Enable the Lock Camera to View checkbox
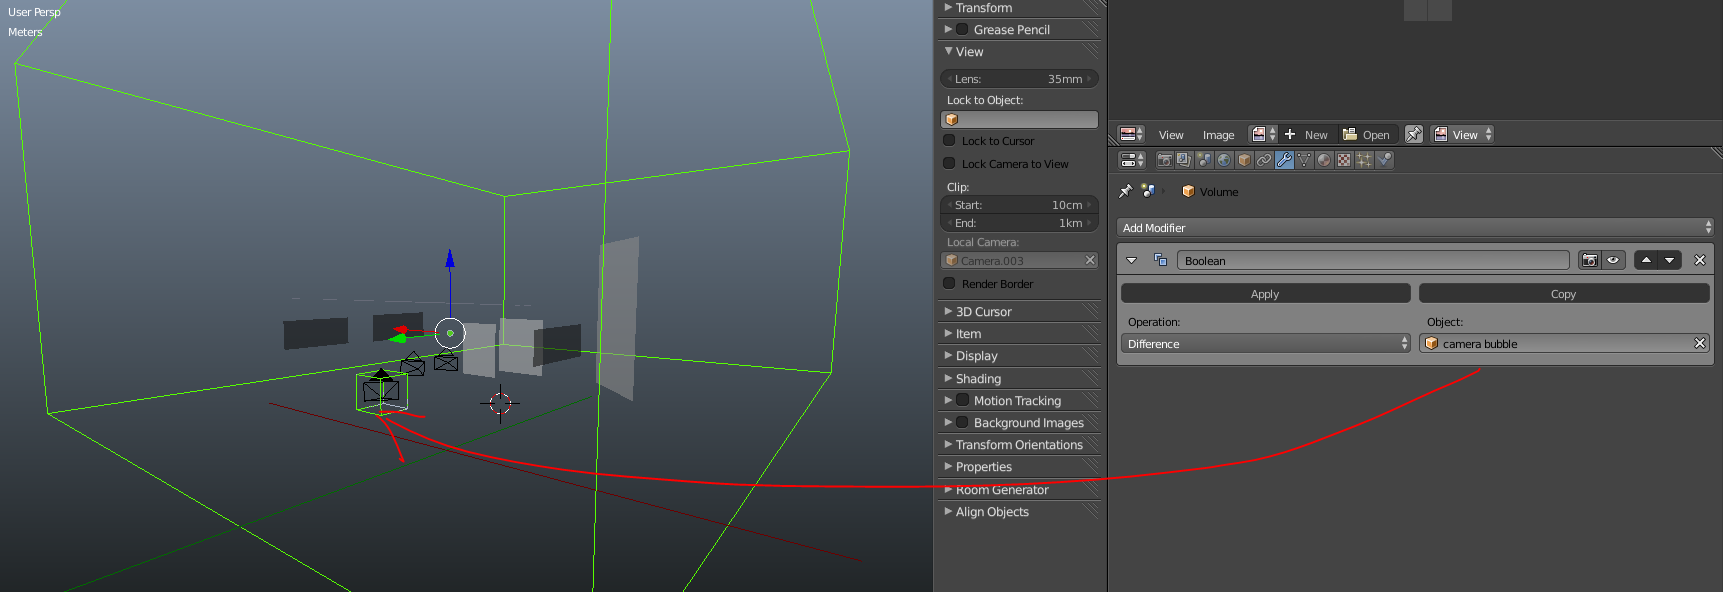Image resolution: width=1723 pixels, height=592 pixels. pos(950,163)
